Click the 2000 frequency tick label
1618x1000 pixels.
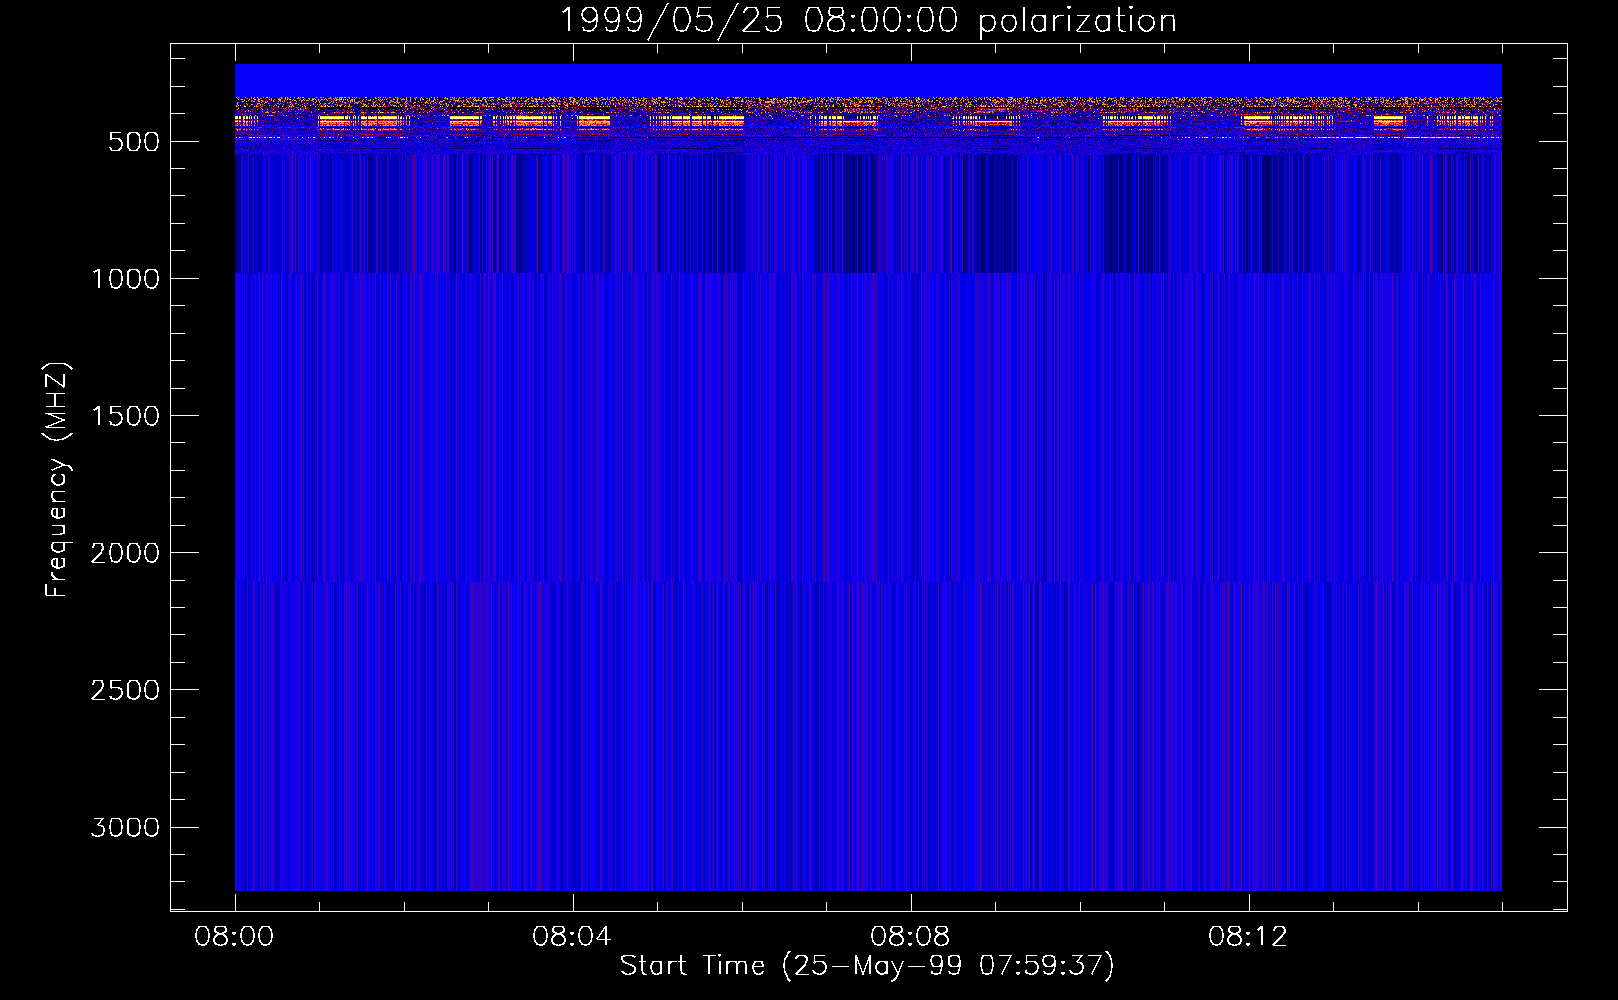[125, 553]
